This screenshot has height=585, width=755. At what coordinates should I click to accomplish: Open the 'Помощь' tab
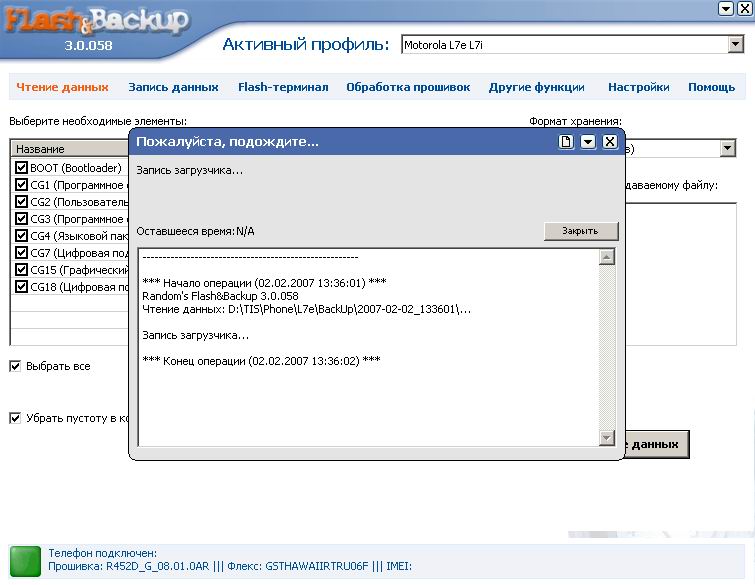pos(711,87)
